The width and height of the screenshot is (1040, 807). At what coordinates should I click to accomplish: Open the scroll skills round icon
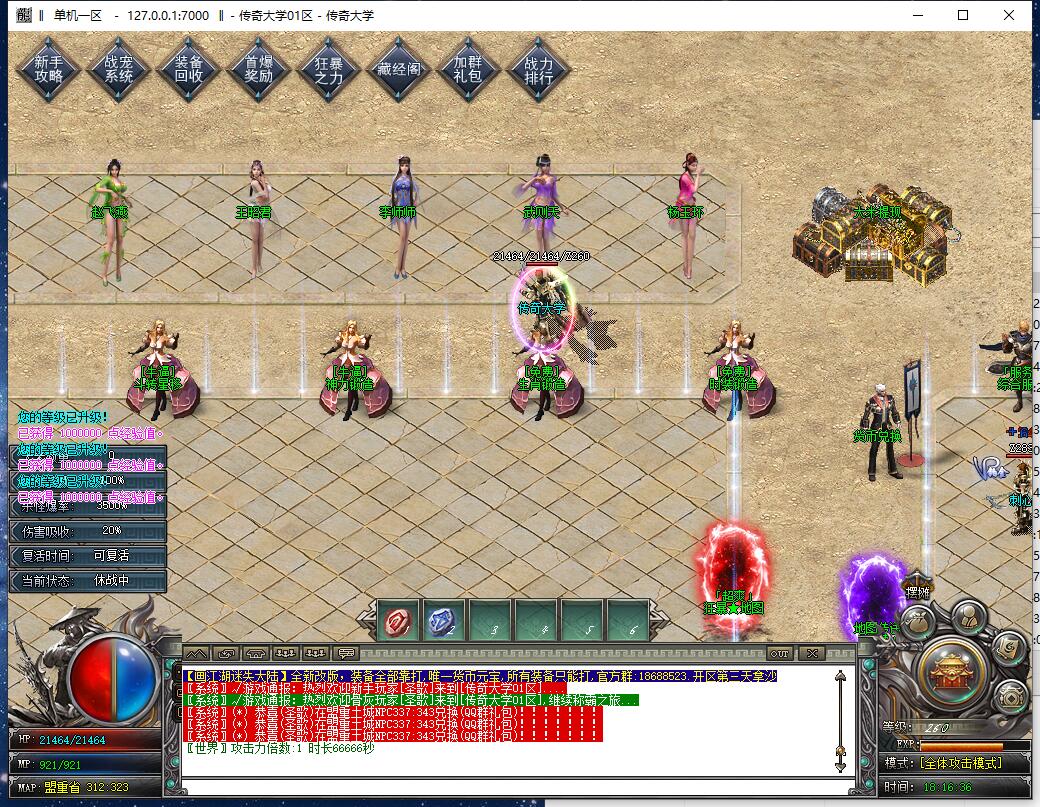(1009, 649)
